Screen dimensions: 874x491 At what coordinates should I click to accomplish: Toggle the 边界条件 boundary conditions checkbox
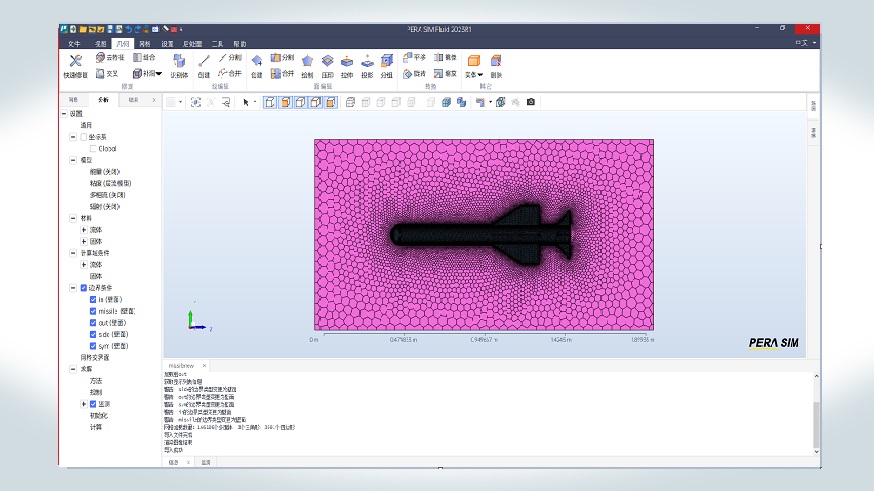tap(84, 287)
